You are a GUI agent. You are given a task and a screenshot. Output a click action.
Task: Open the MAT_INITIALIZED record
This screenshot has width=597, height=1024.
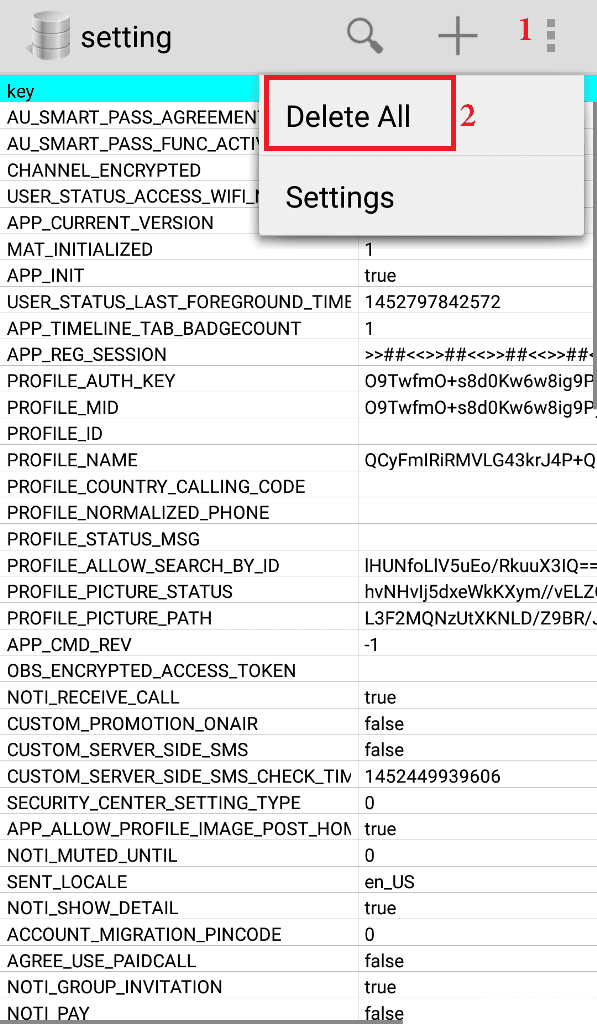[120, 249]
